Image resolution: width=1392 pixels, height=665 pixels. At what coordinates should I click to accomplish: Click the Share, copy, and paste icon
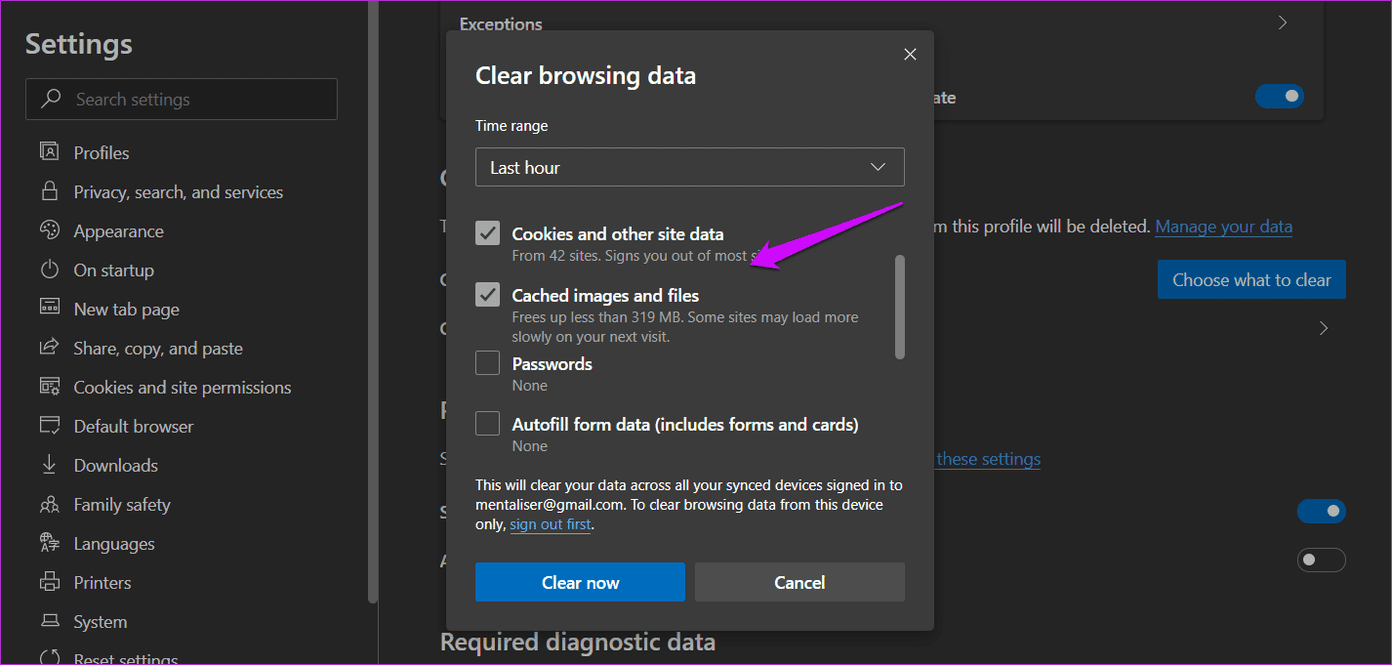(49, 347)
